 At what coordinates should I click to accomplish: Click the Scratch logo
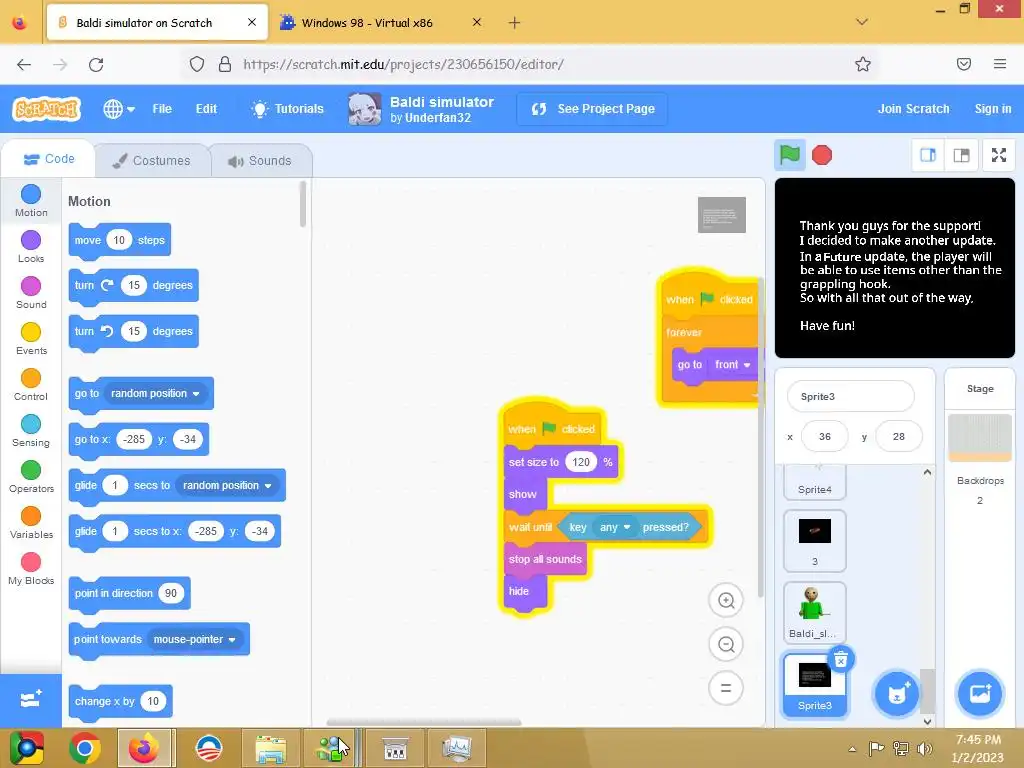[x=47, y=109]
